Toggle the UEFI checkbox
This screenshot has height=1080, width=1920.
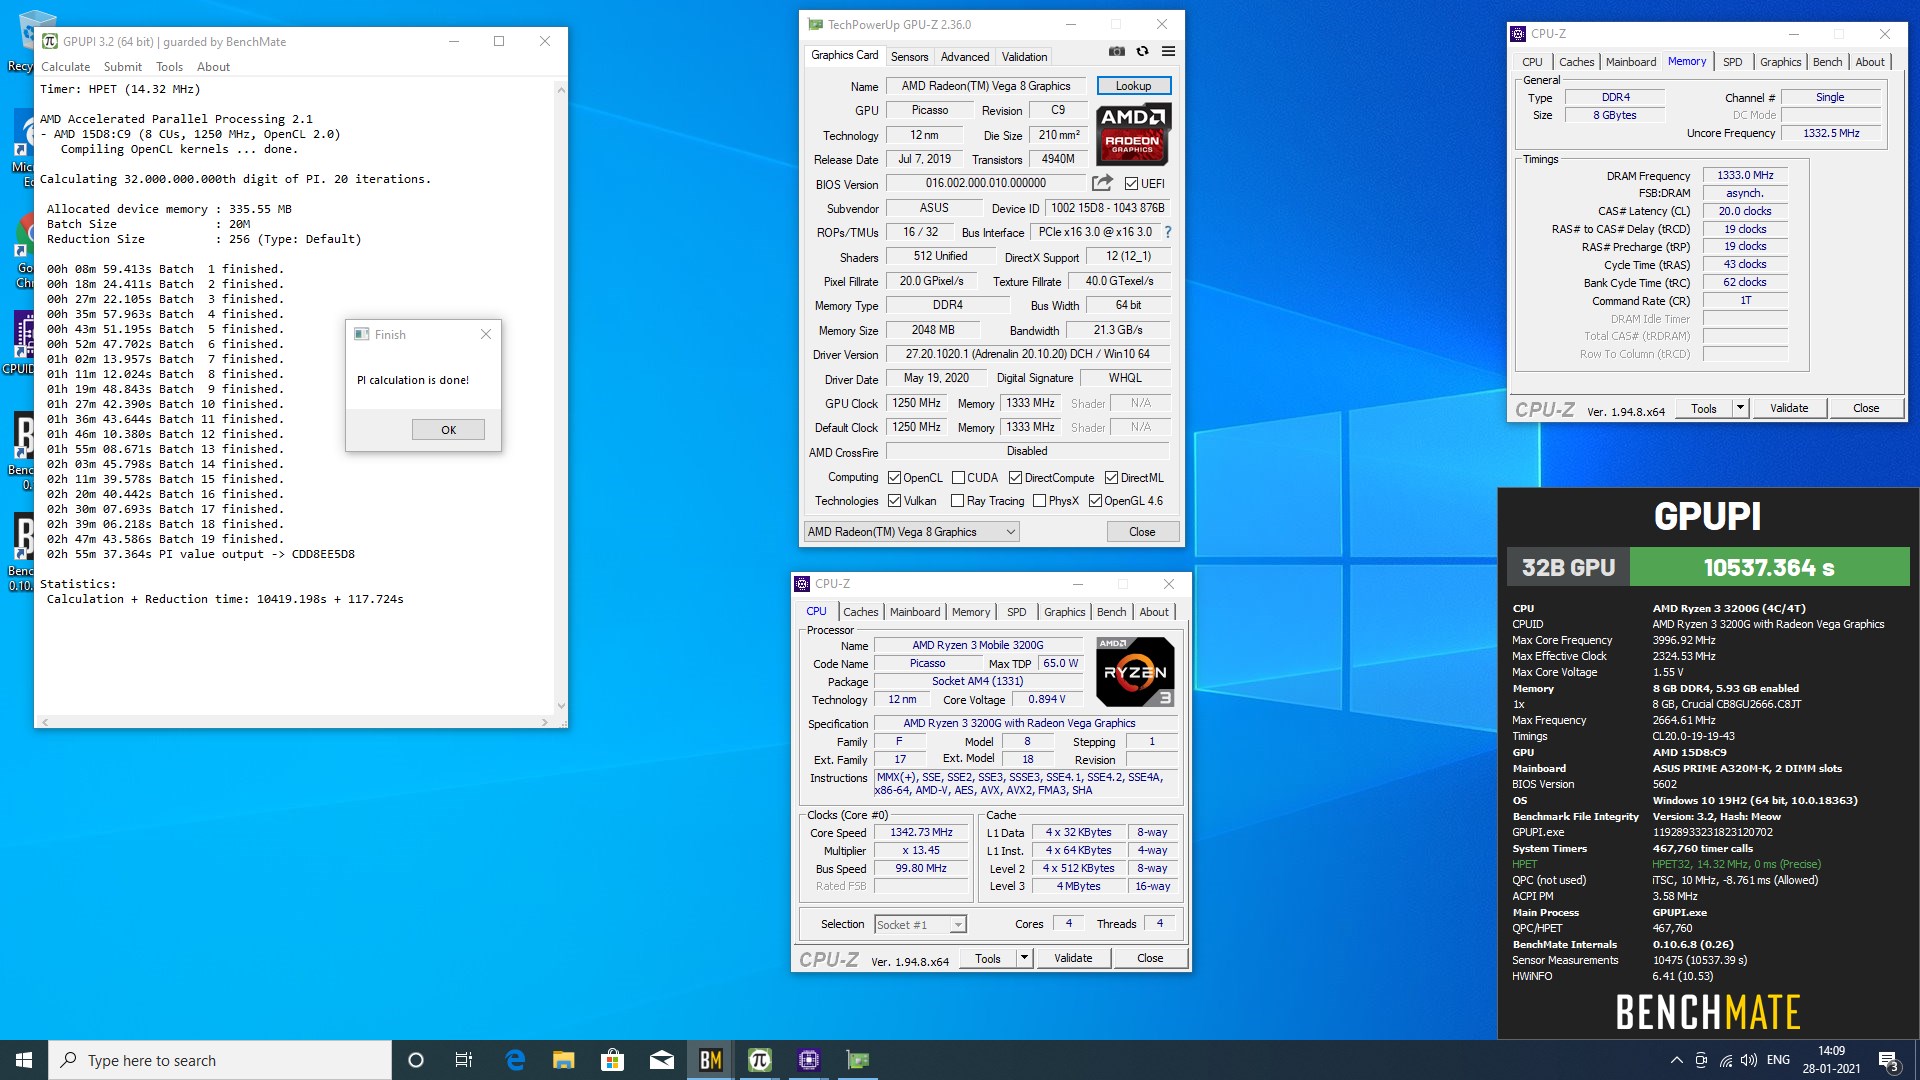pyautogui.click(x=1131, y=184)
